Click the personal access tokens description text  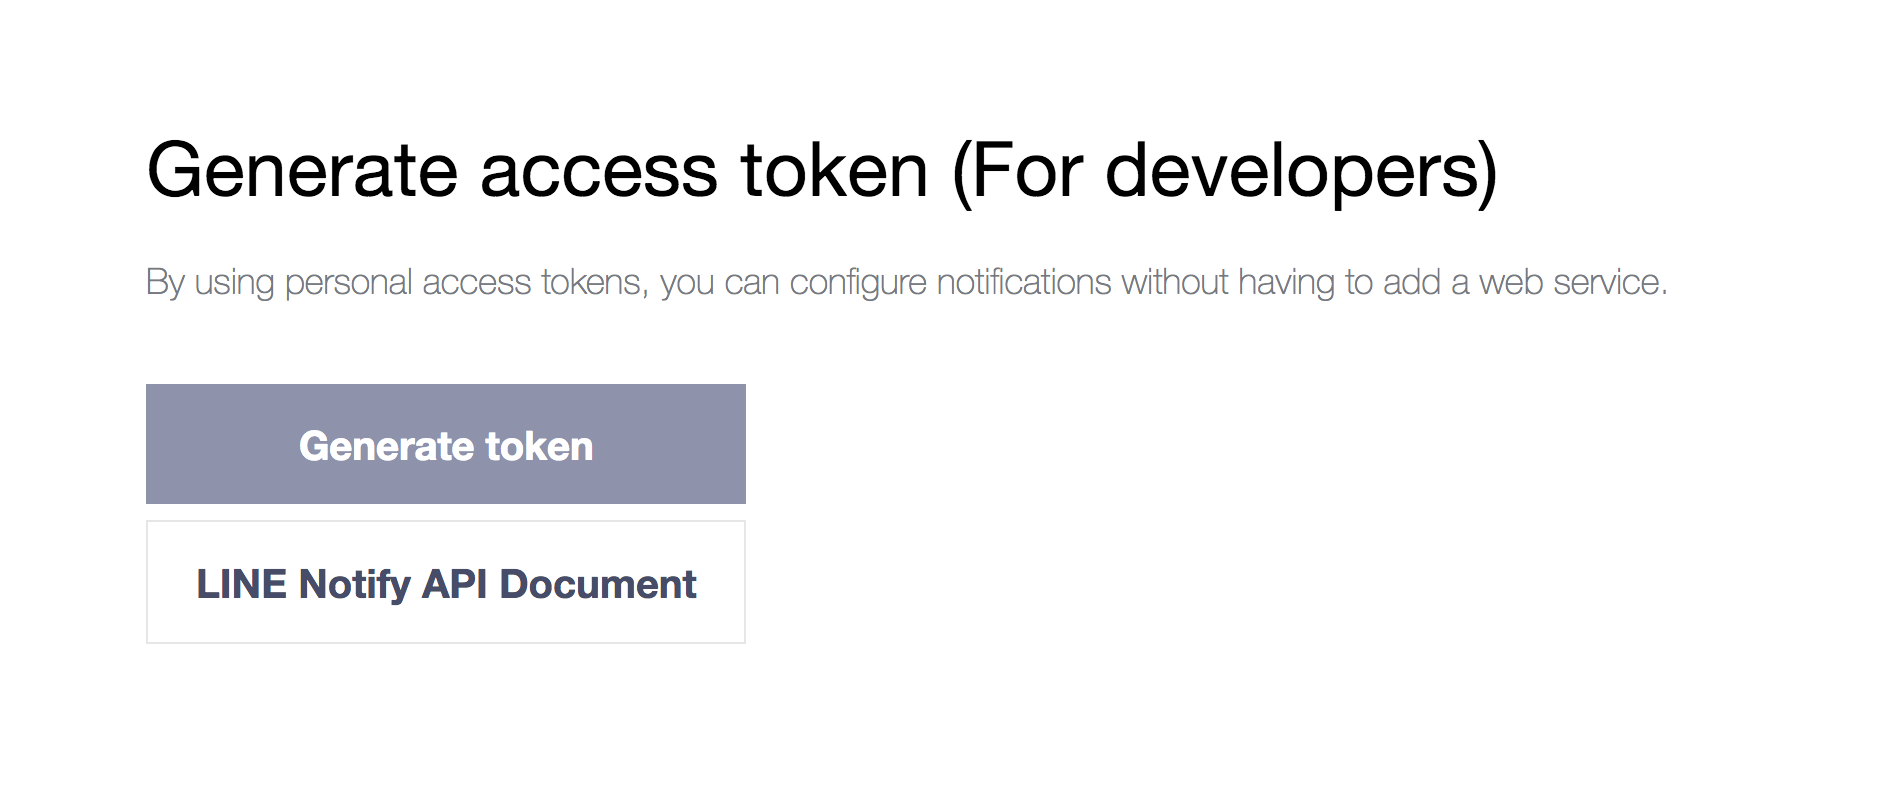(907, 282)
